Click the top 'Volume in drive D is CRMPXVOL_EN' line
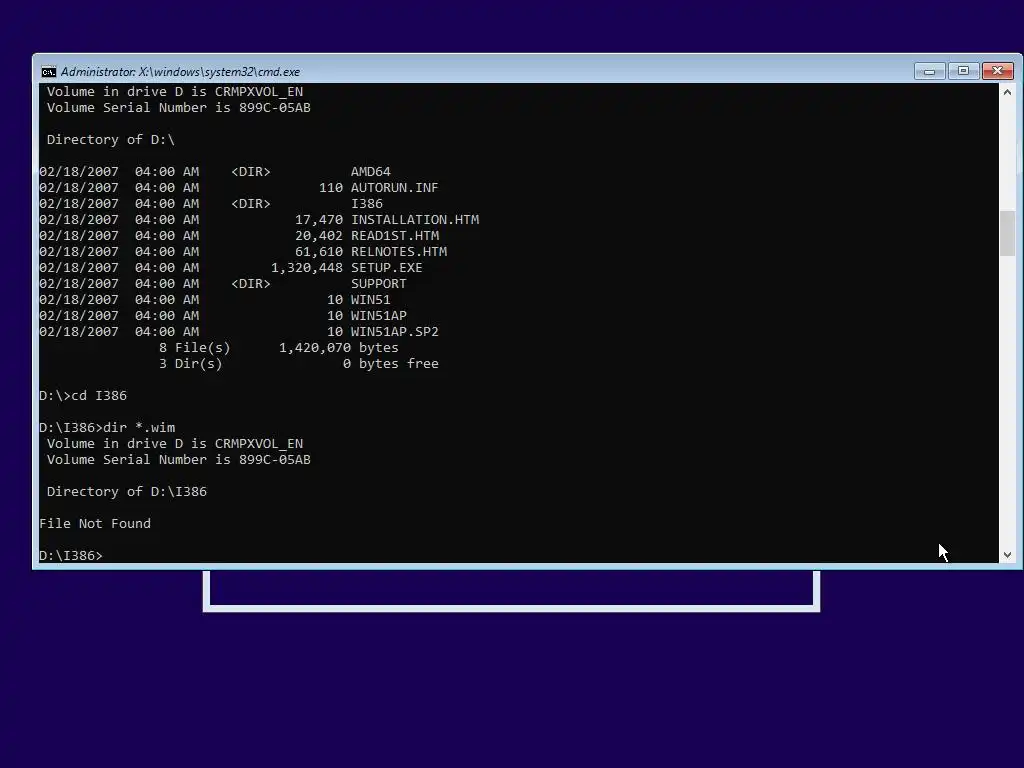 [x=174, y=92]
